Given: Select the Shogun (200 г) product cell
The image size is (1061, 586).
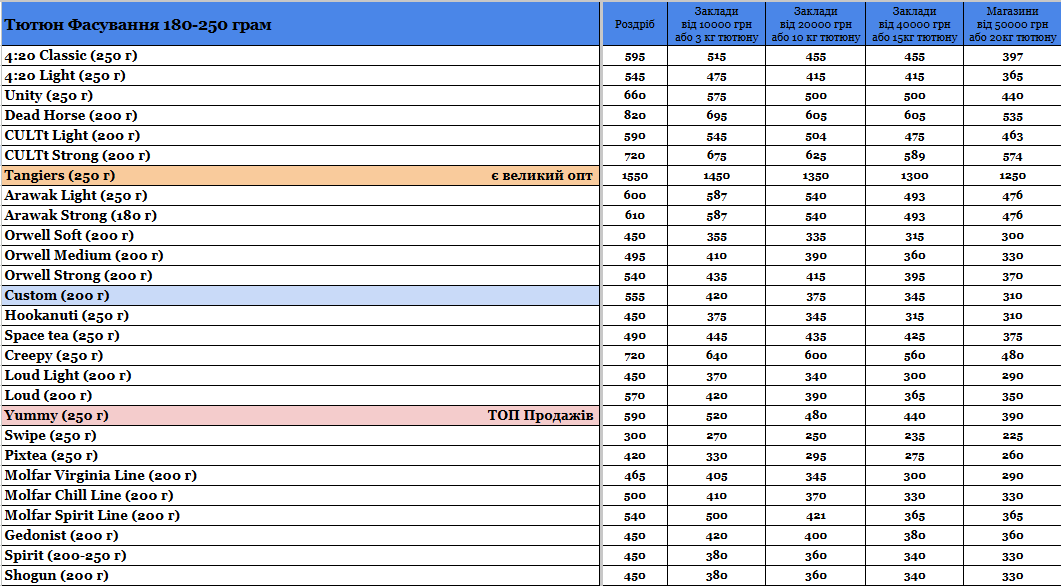Looking at the screenshot, I should [300, 576].
